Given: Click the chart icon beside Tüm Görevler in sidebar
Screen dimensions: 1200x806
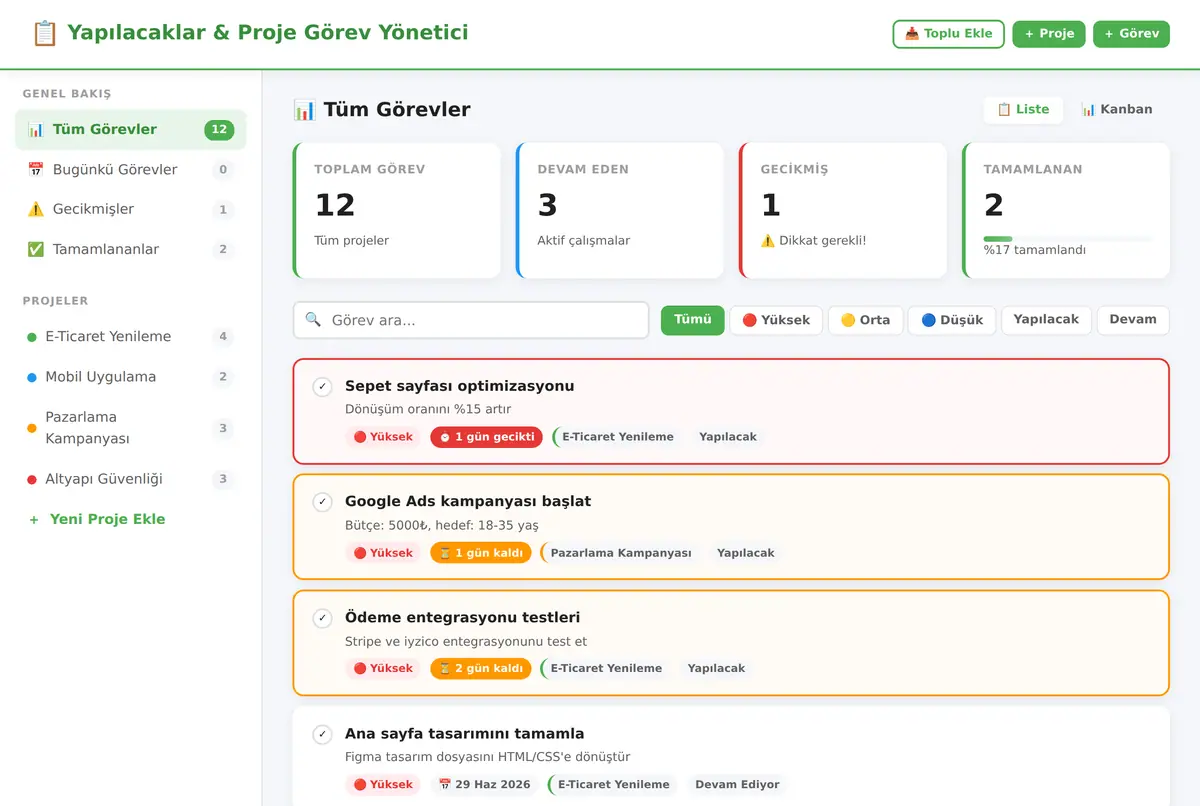Looking at the screenshot, I should [36, 129].
